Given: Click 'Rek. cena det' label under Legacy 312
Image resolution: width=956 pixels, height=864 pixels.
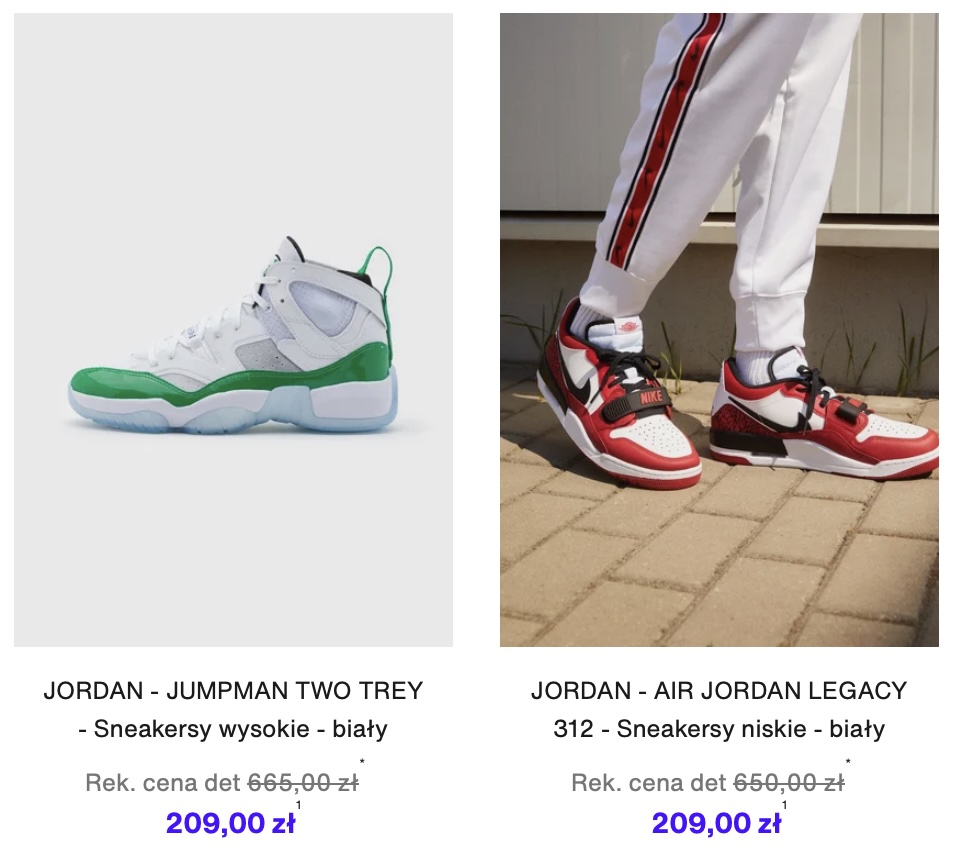Looking at the screenshot, I should 650,782.
